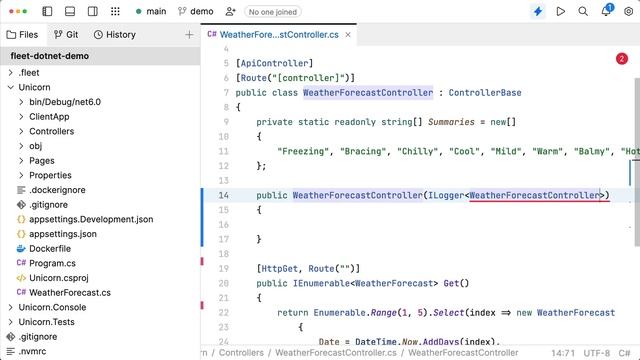640x360 pixels.
Task: Switch to the History tab
Action: 115,35
